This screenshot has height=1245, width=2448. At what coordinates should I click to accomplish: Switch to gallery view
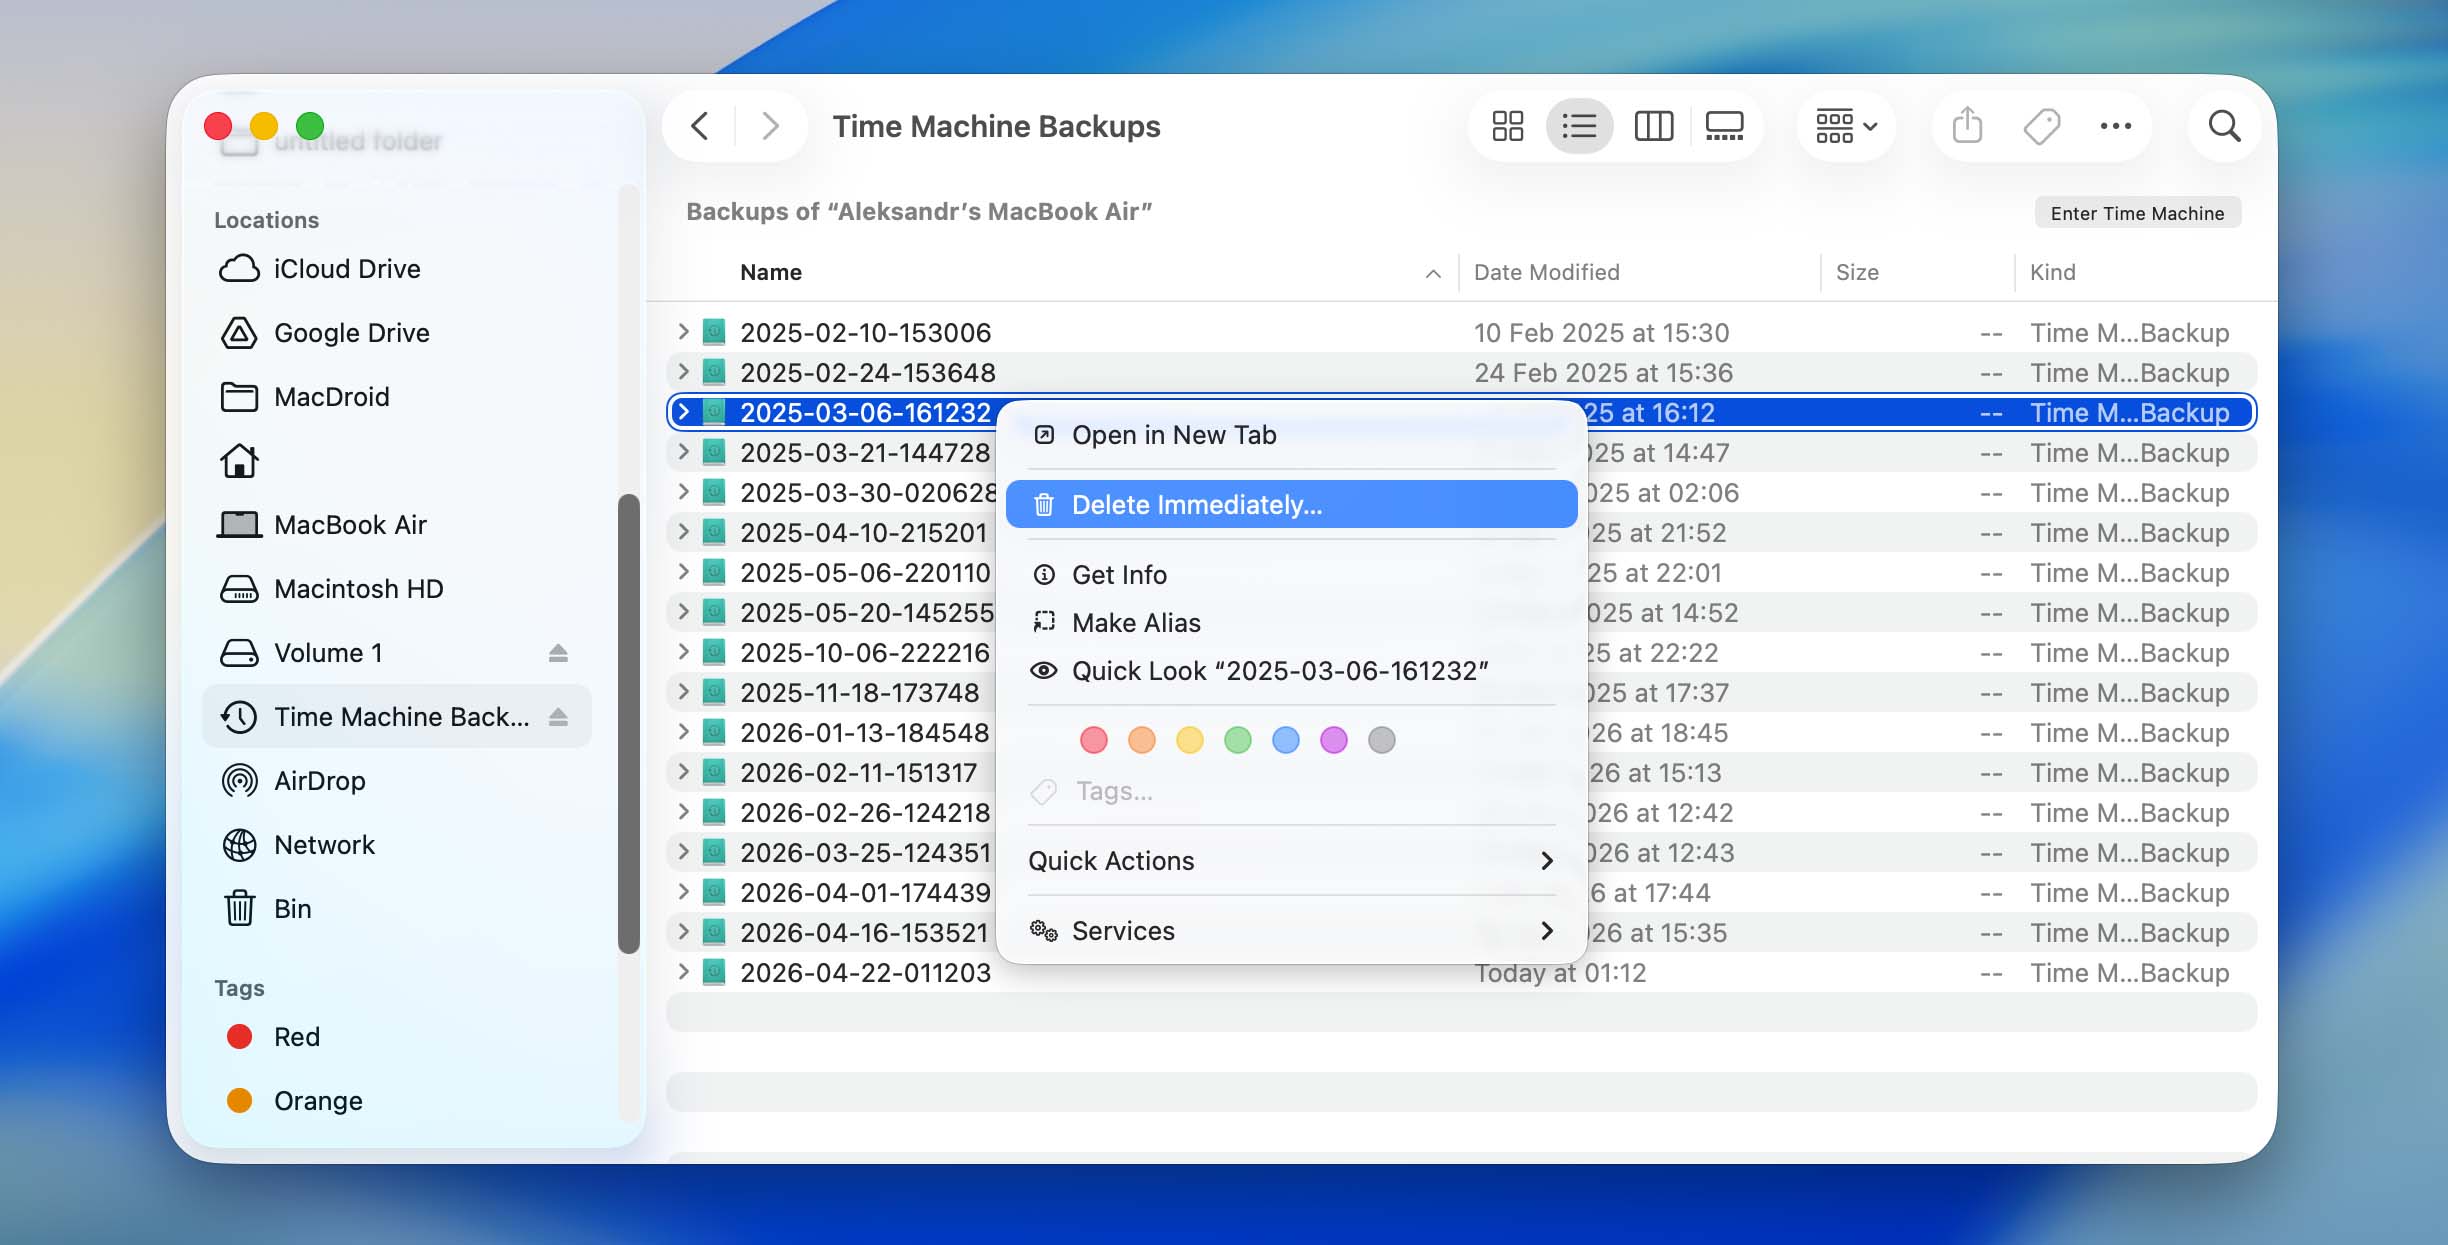[x=1724, y=126]
